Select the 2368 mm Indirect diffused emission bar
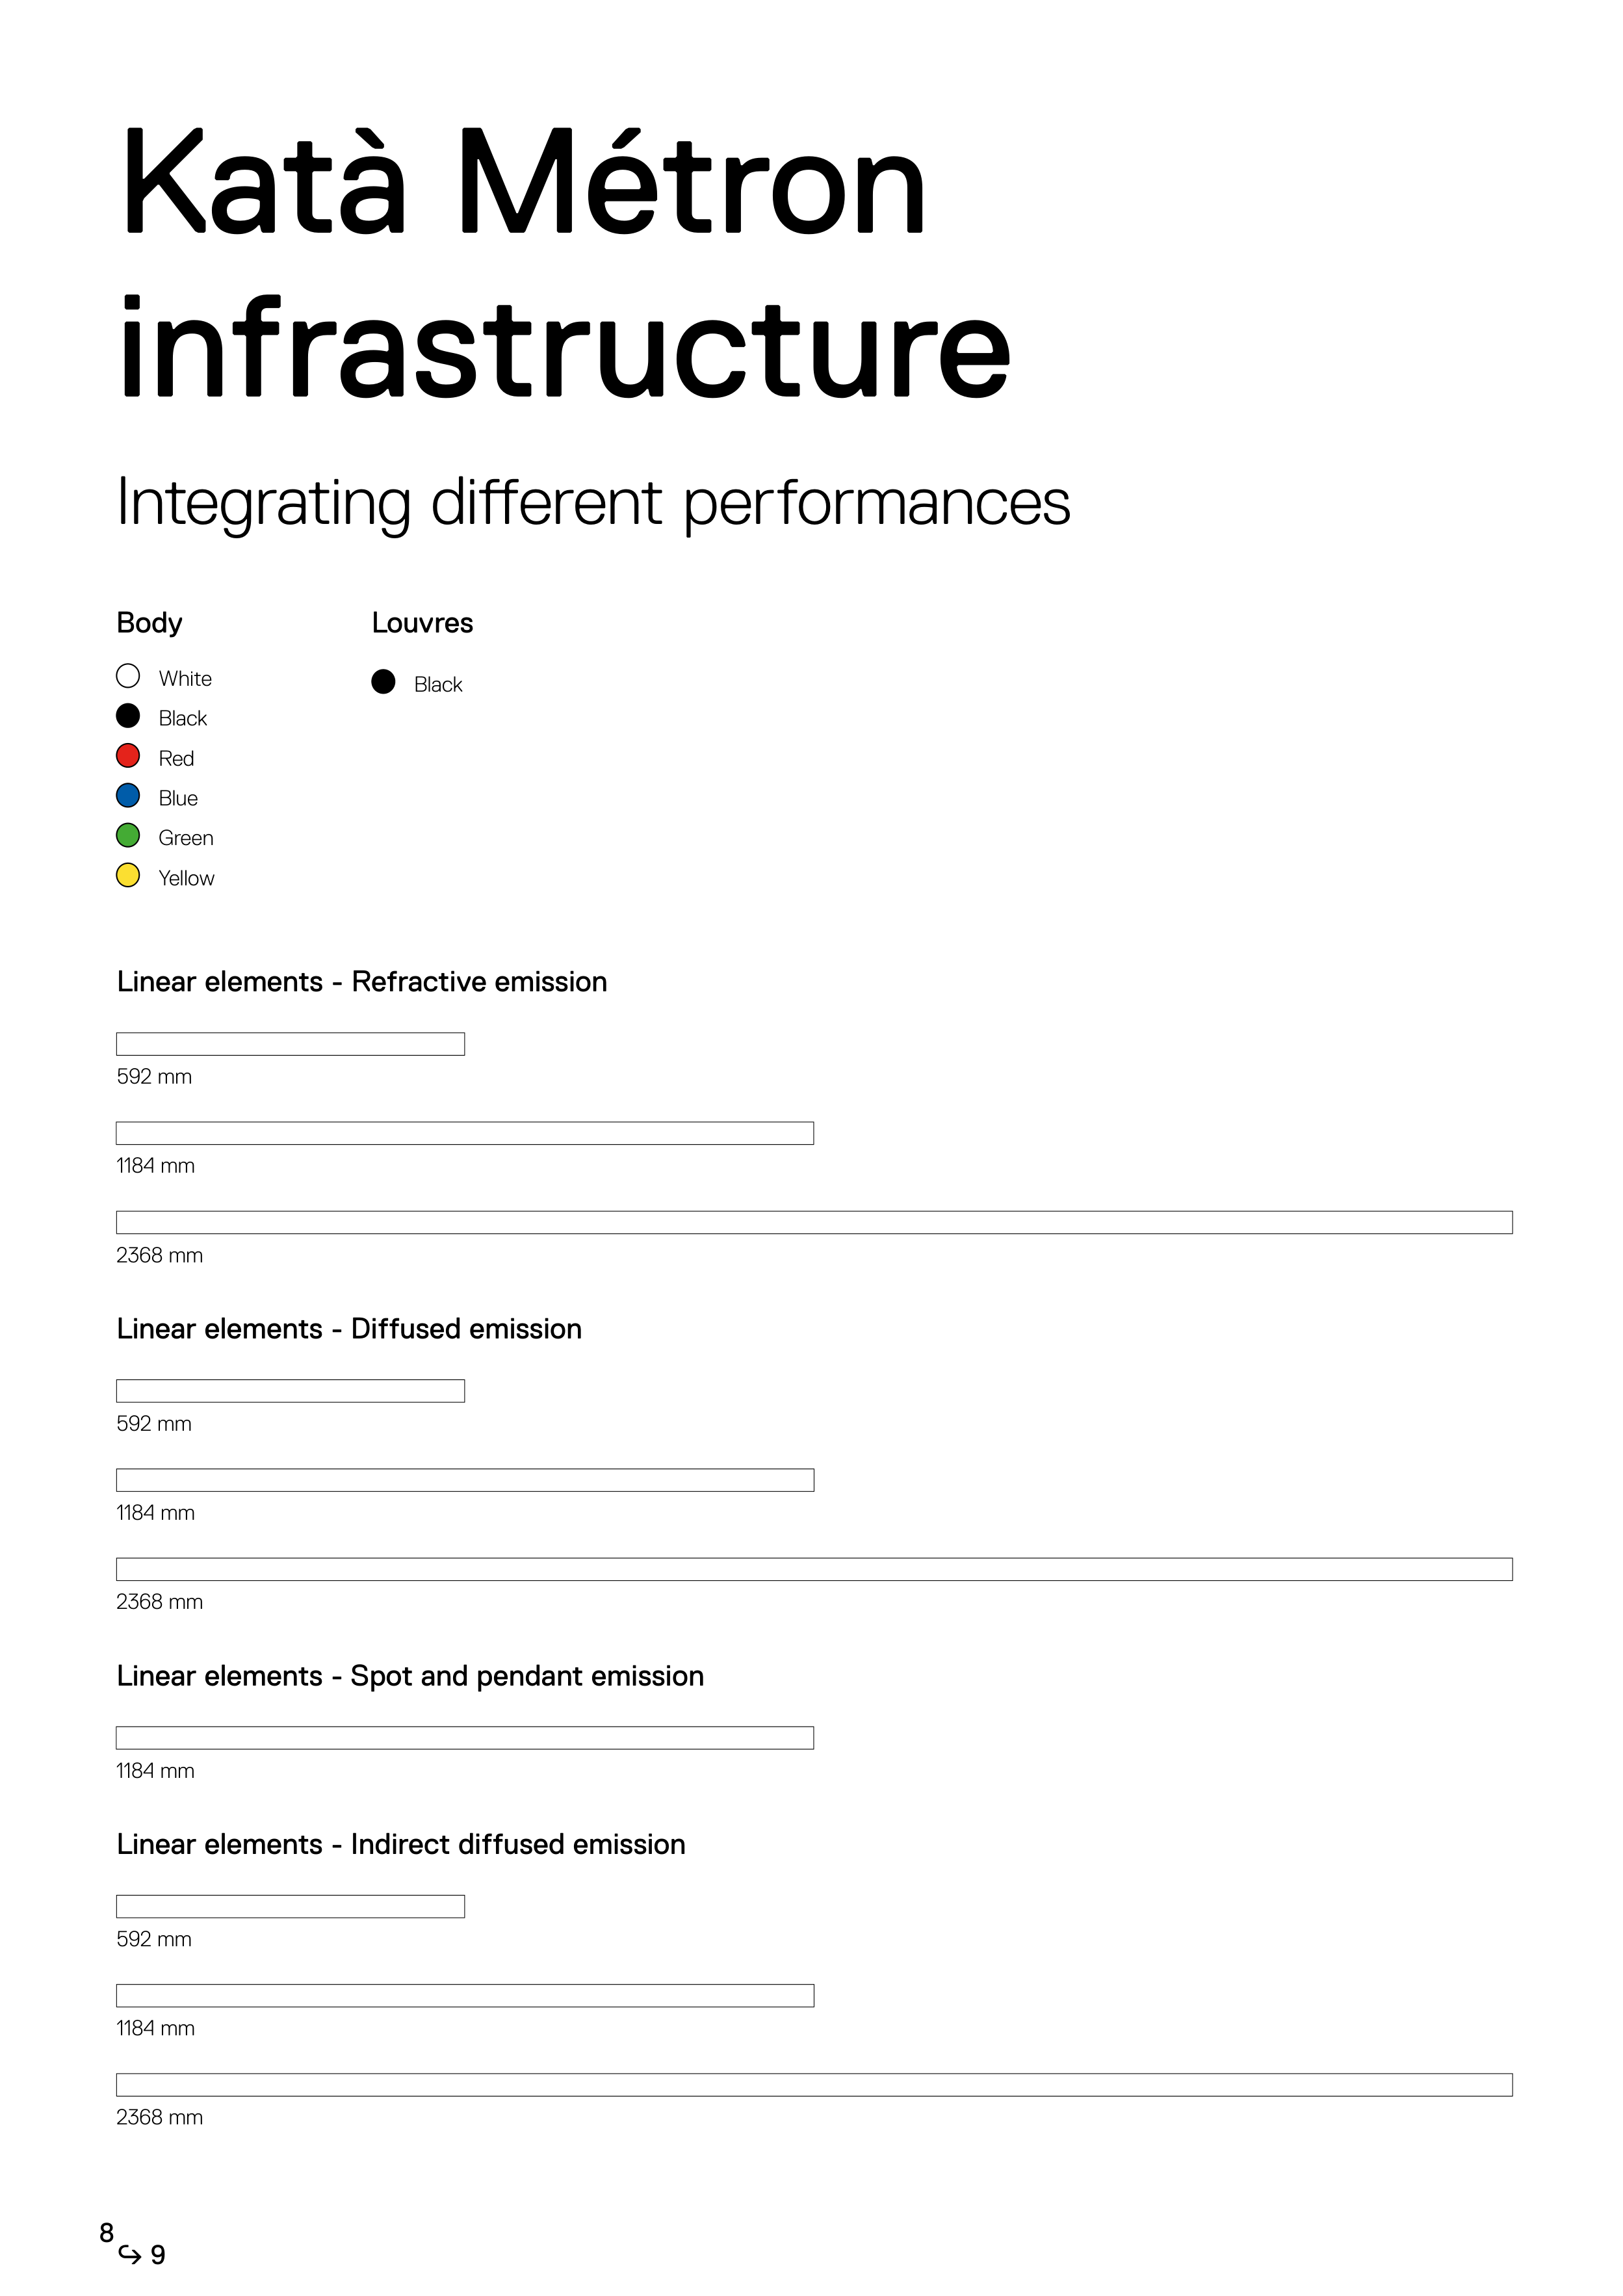The width and height of the screenshot is (1623, 2296). point(814,2085)
